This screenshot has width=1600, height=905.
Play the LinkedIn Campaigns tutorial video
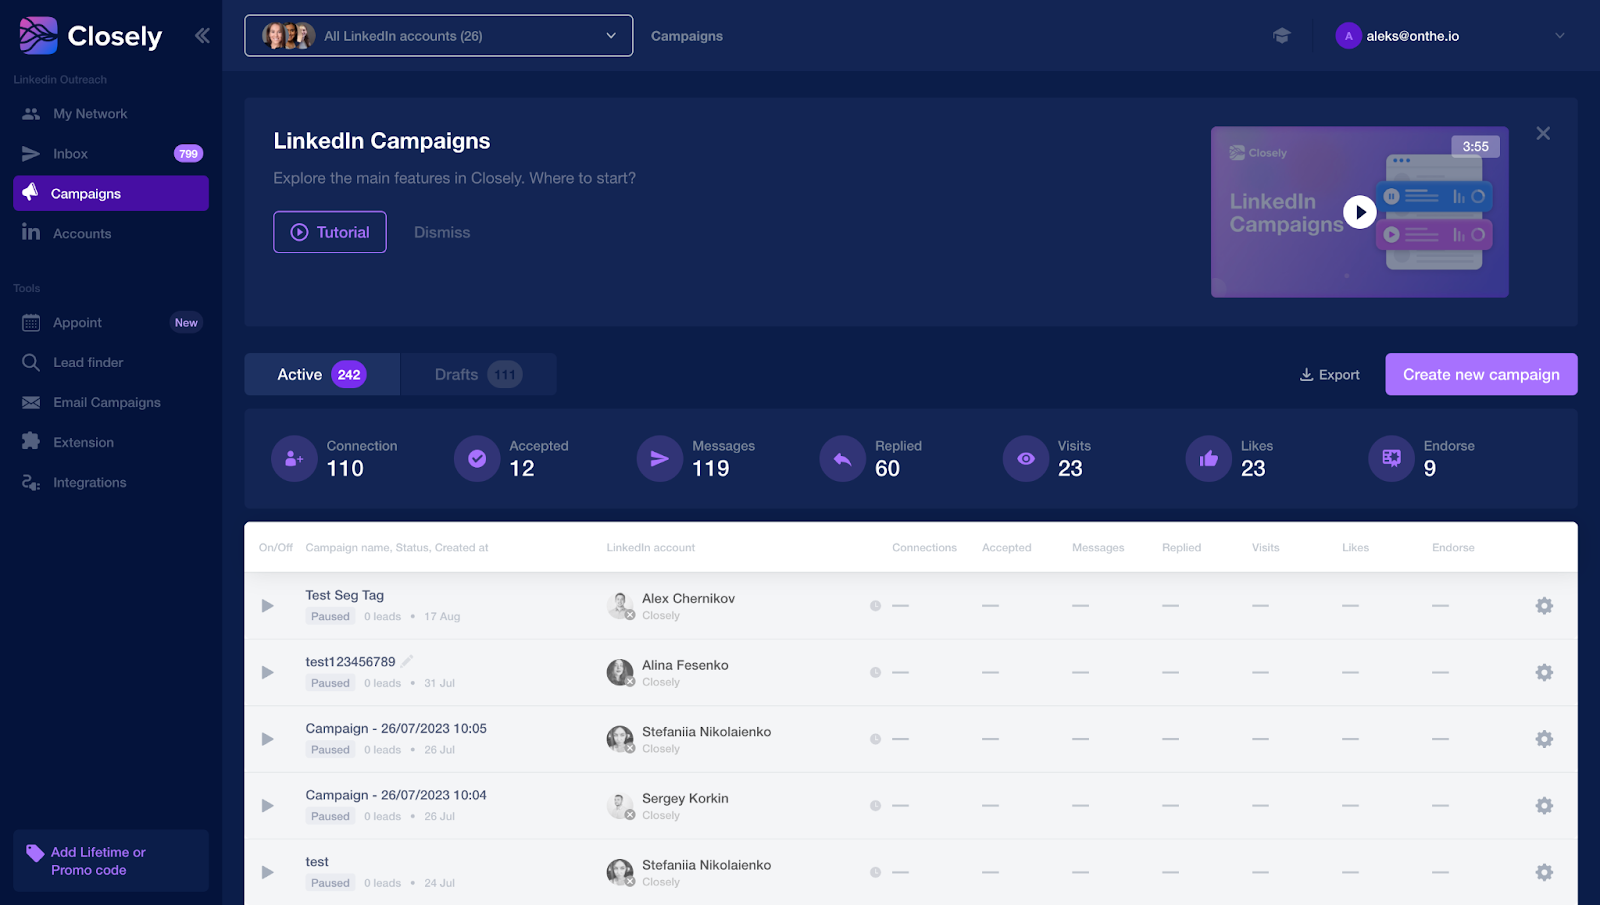(x=1360, y=212)
